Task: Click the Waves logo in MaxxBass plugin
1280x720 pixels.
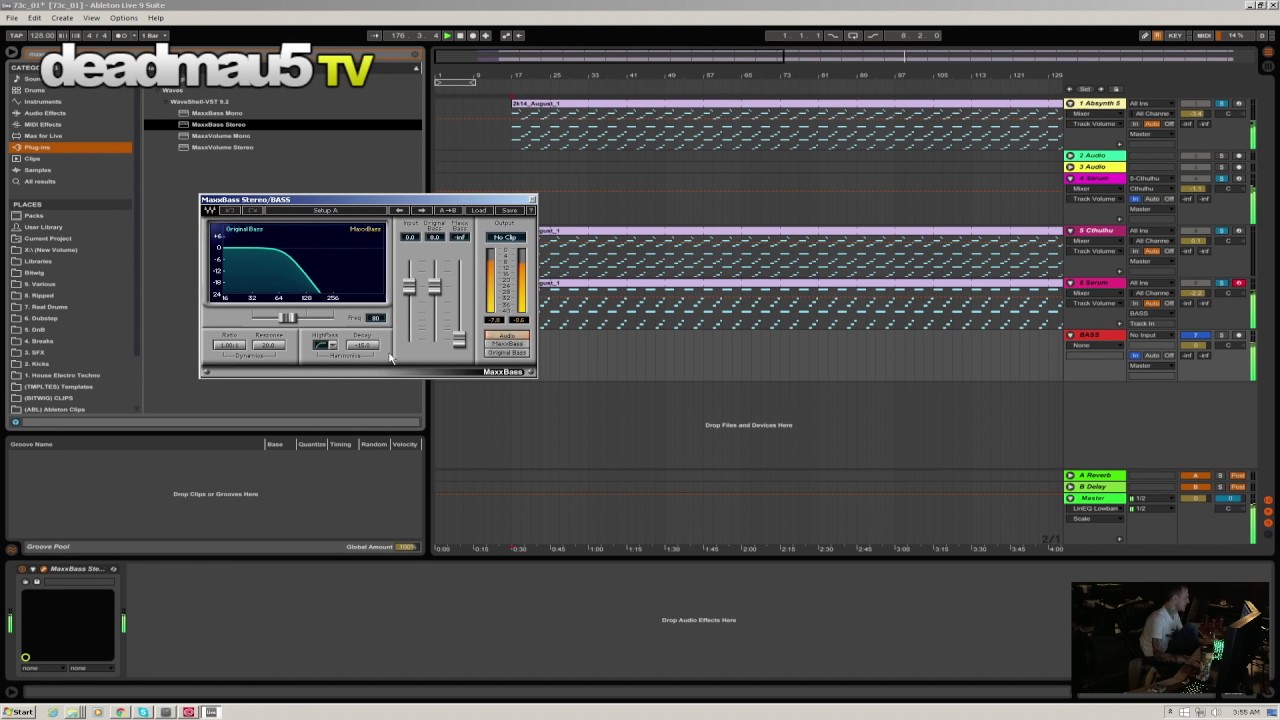Action: (x=210, y=210)
